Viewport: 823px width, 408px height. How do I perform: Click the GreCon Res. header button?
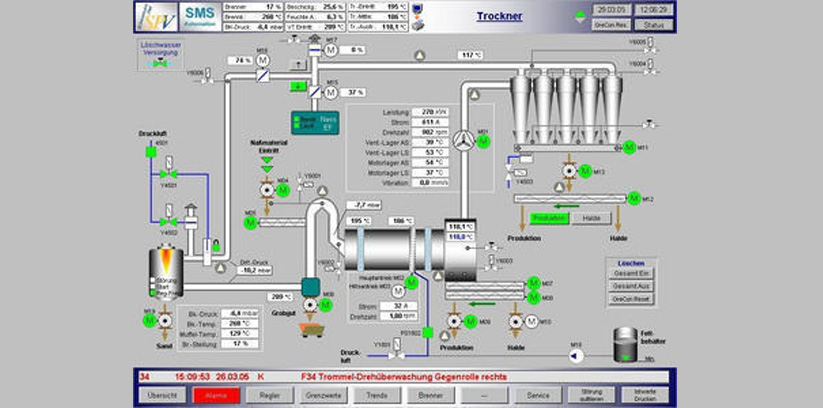pos(611,25)
